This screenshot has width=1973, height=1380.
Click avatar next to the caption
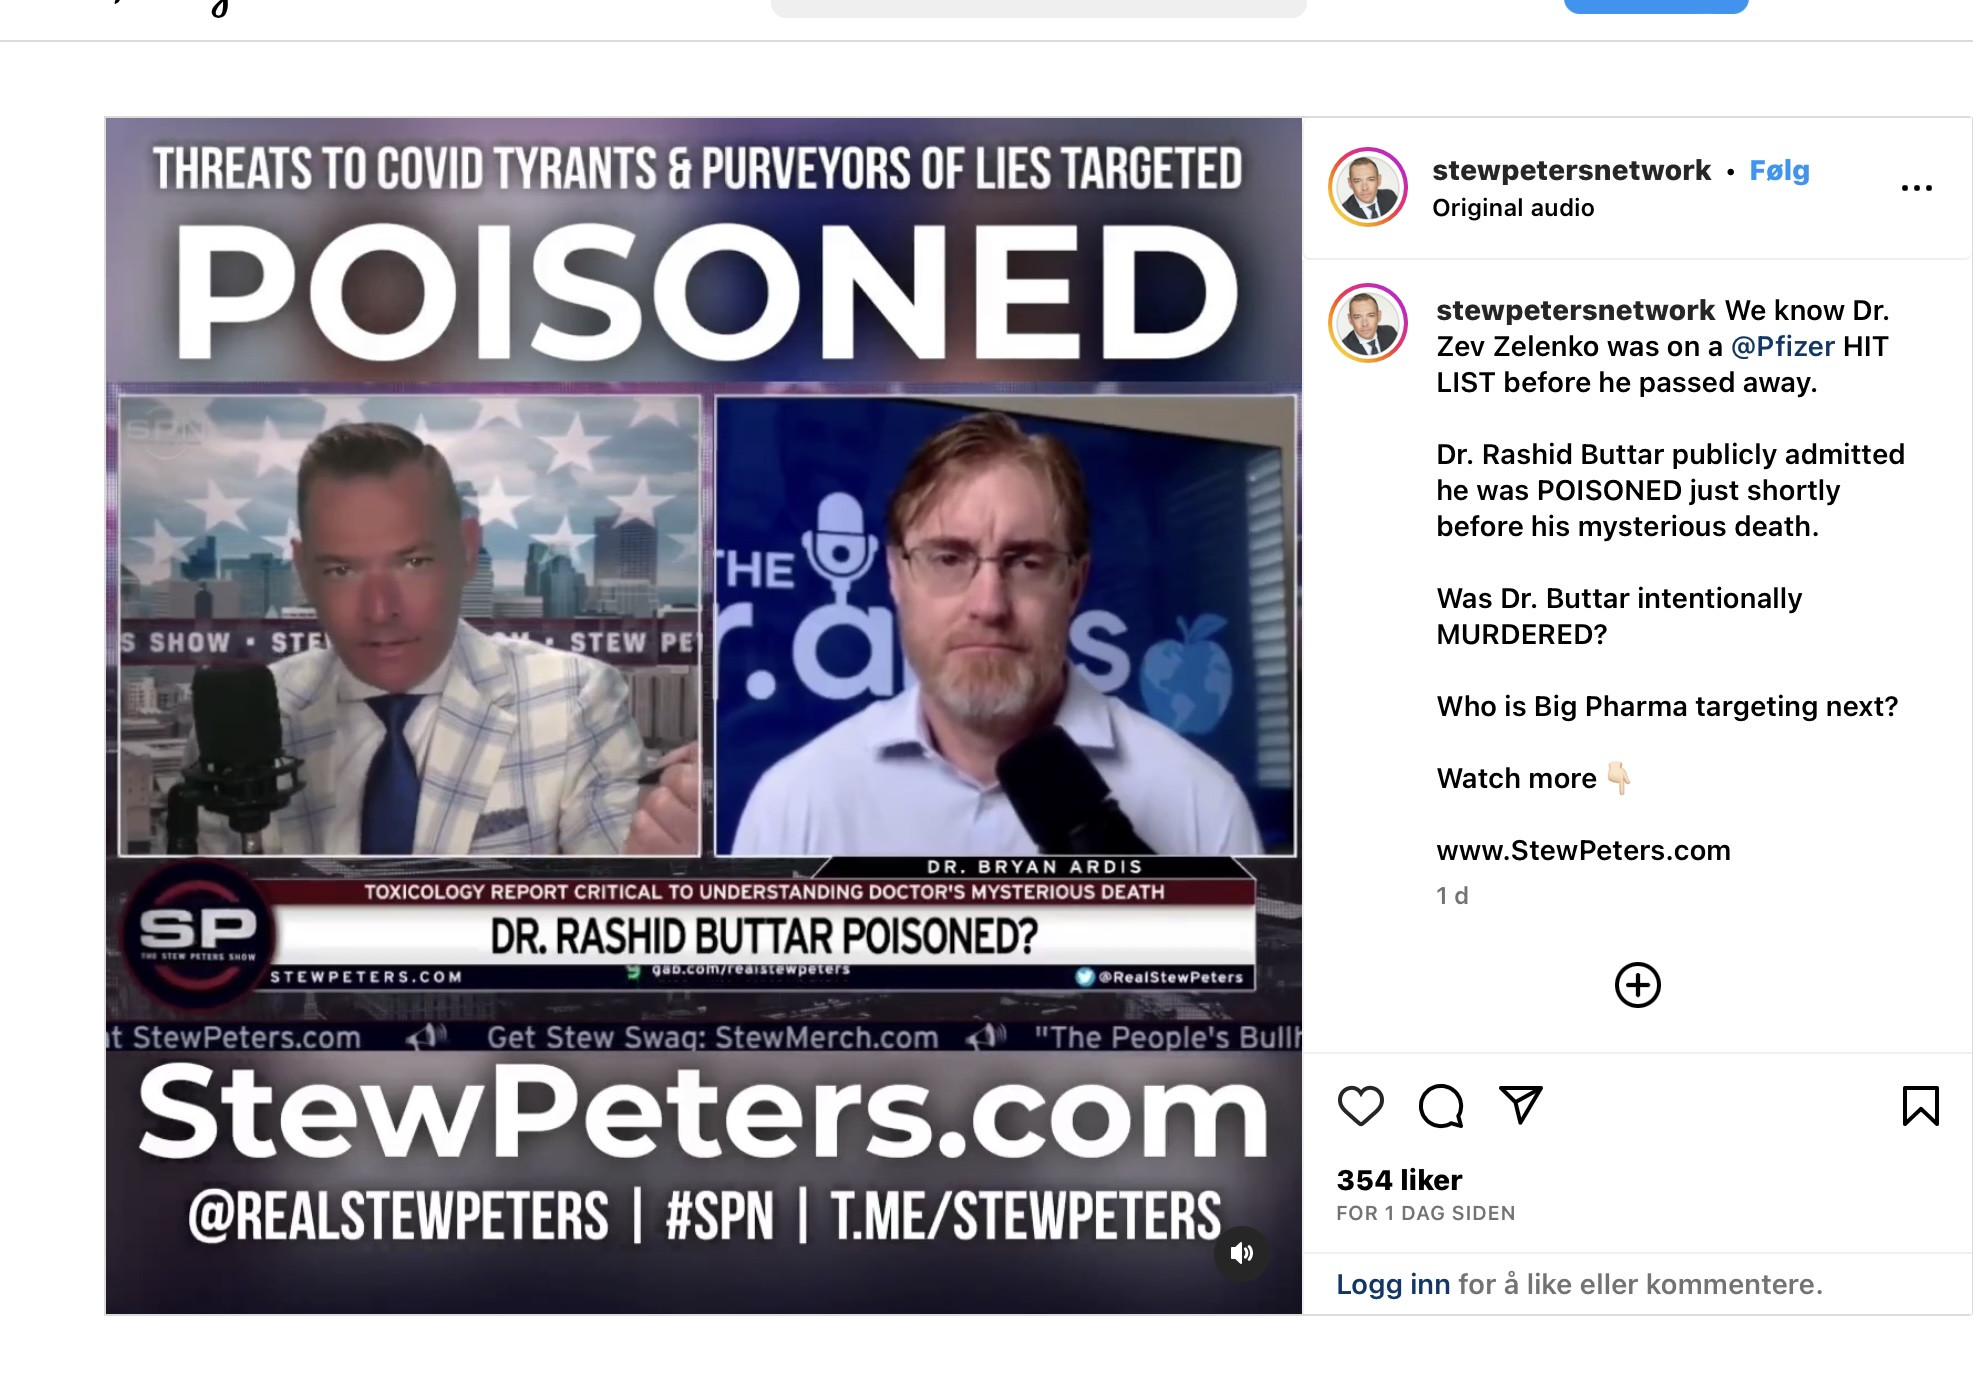[x=1368, y=322]
